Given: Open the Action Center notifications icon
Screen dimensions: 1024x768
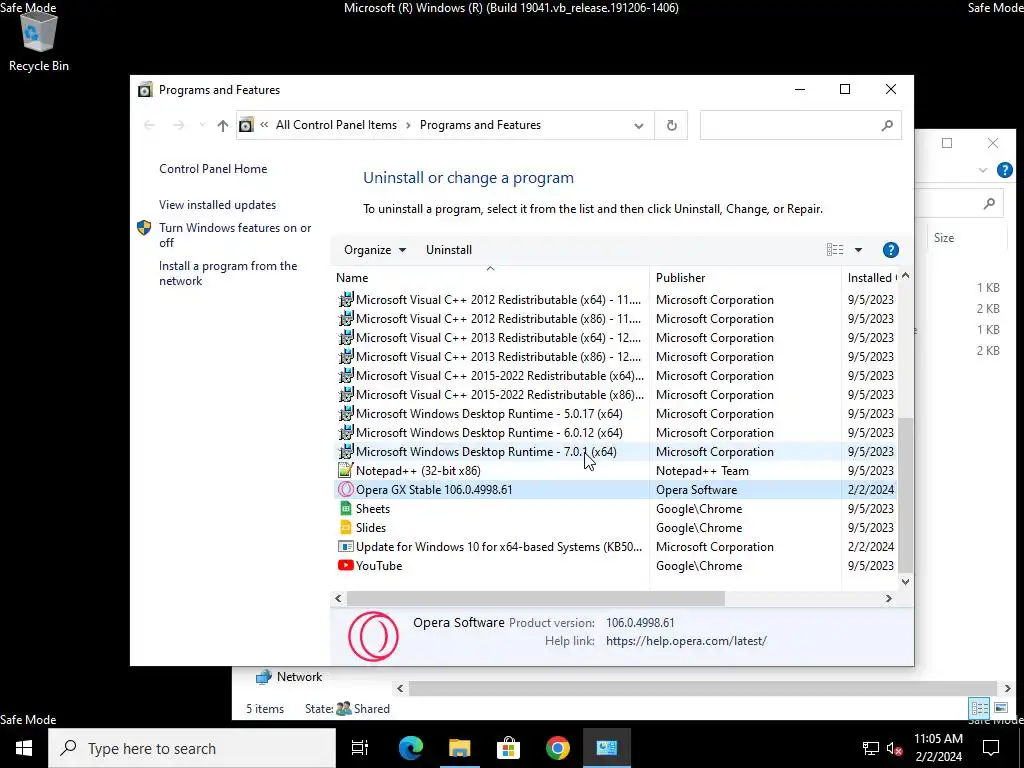Looking at the screenshot, I should coord(991,748).
